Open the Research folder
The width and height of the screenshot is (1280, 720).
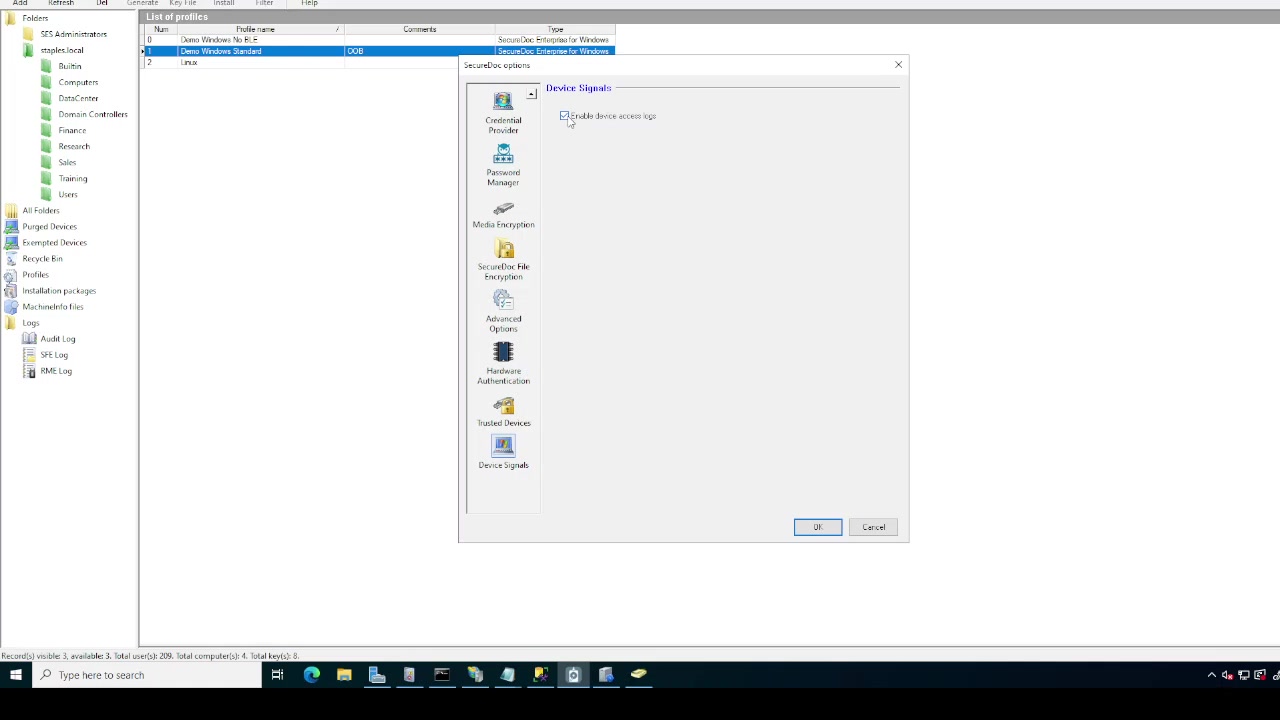point(74,146)
